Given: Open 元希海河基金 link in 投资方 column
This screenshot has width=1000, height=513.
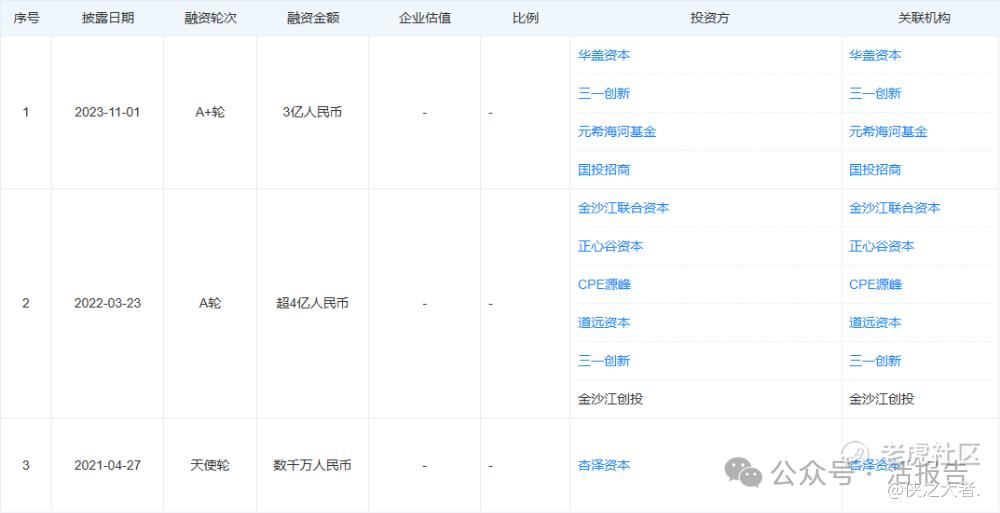Looking at the screenshot, I should pos(617,131).
